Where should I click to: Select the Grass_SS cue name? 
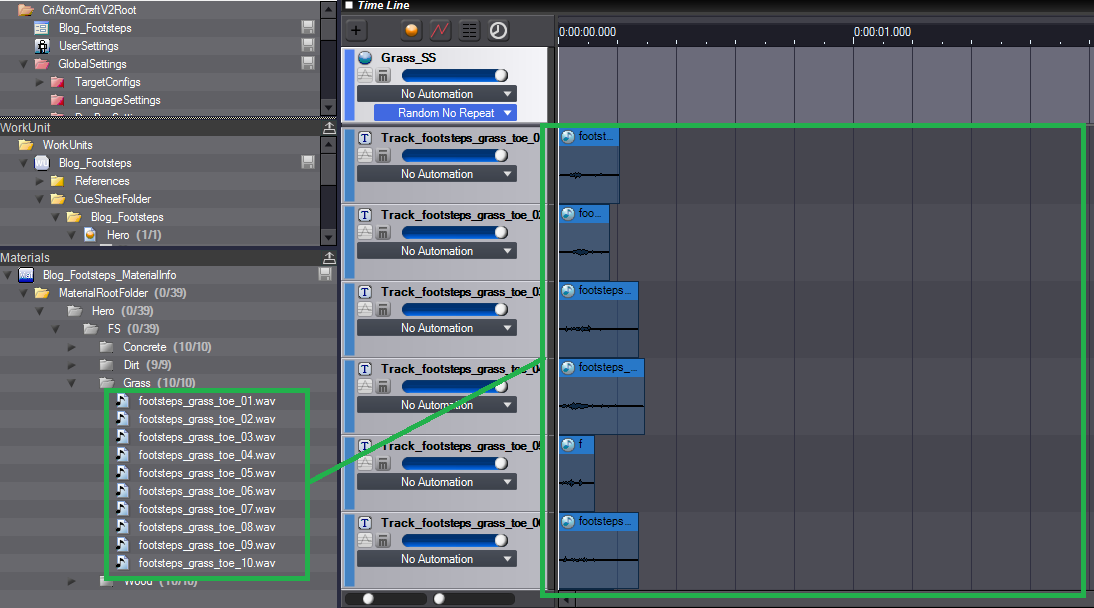click(x=408, y=57)
